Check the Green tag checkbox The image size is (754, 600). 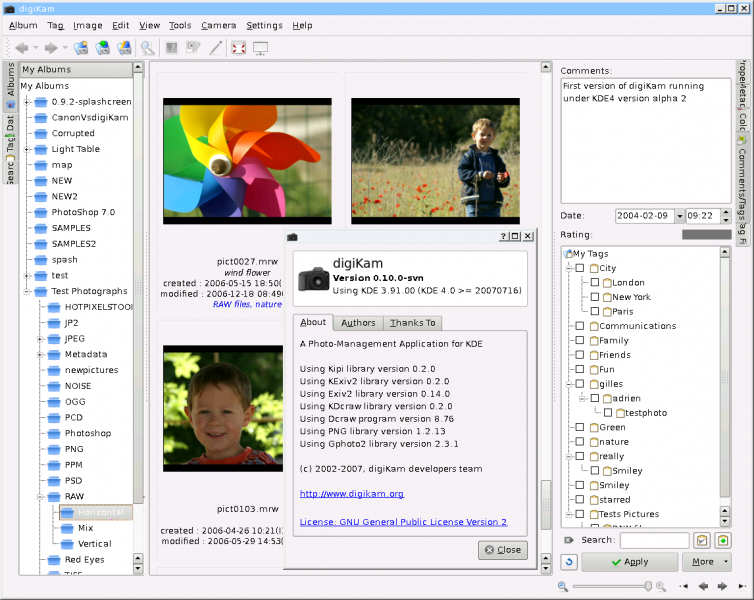[x=580, y=427]
